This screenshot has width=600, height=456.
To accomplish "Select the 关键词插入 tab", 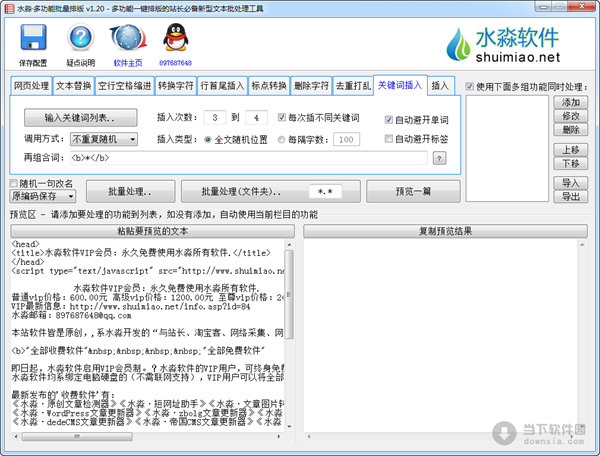I will coord(400,85).
